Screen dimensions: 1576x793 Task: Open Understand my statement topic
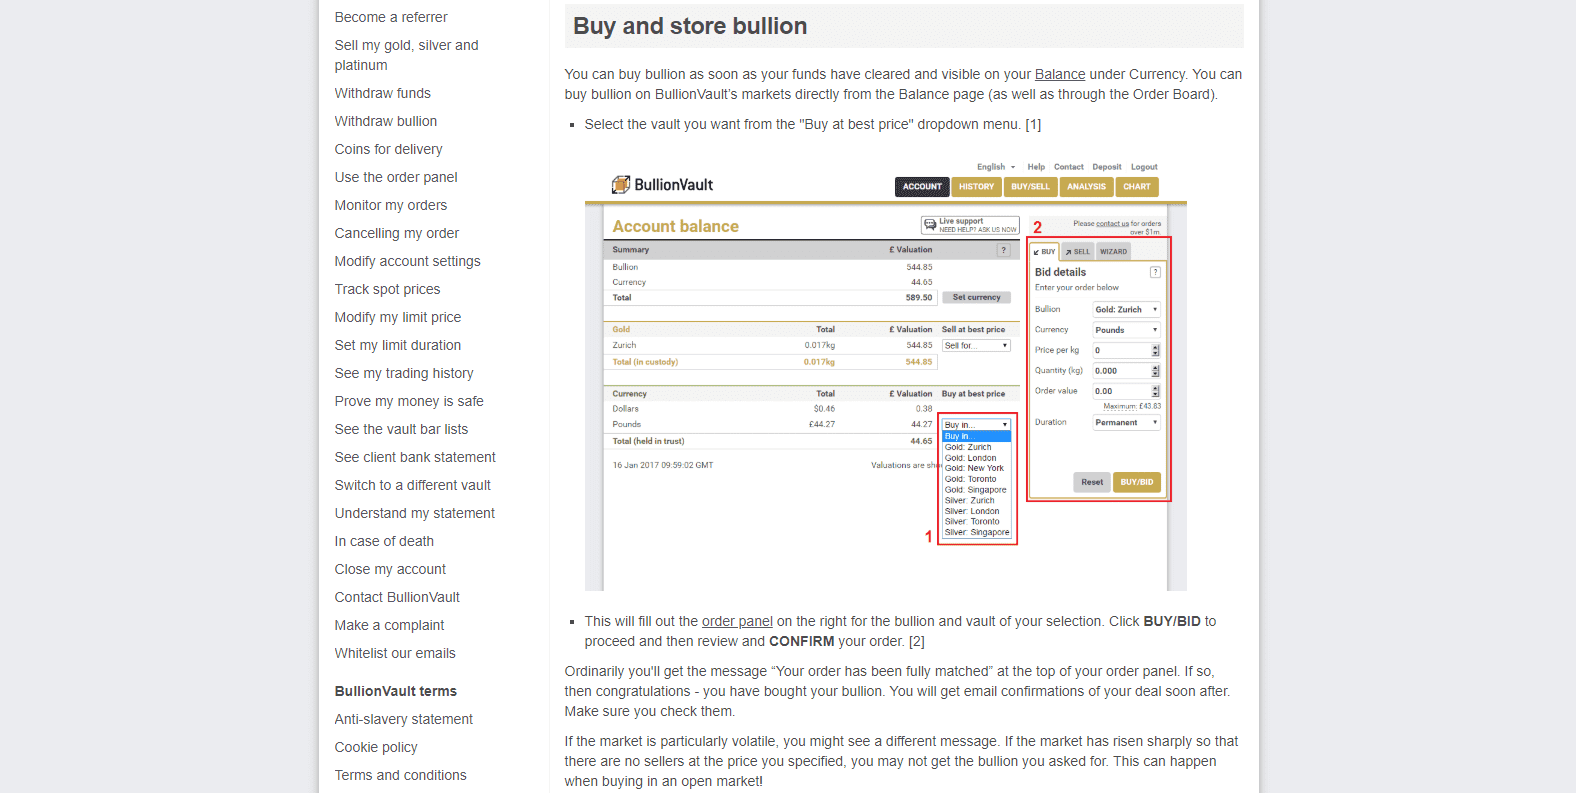[415, 513]
